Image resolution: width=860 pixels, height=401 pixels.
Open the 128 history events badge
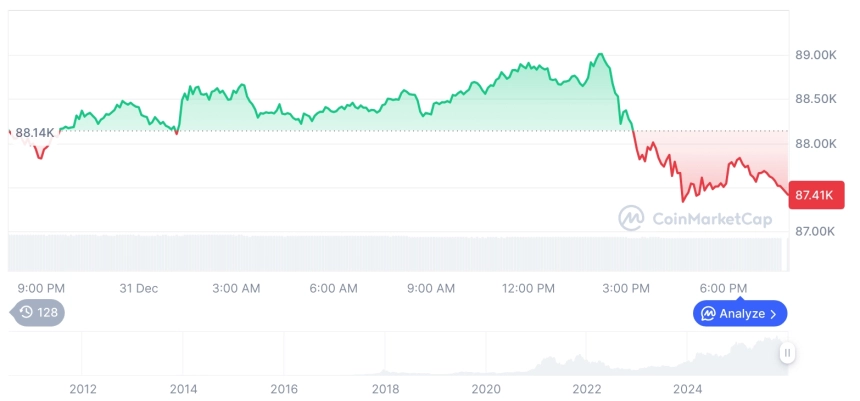pos(40,312)
